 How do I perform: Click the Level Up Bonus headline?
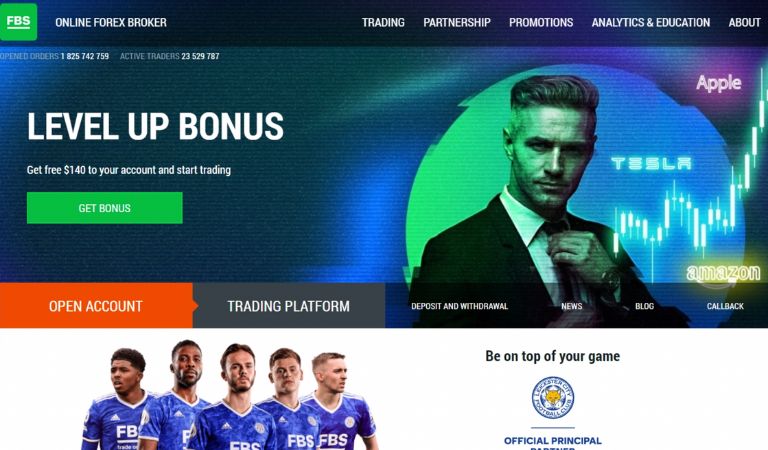coord(155,126)
